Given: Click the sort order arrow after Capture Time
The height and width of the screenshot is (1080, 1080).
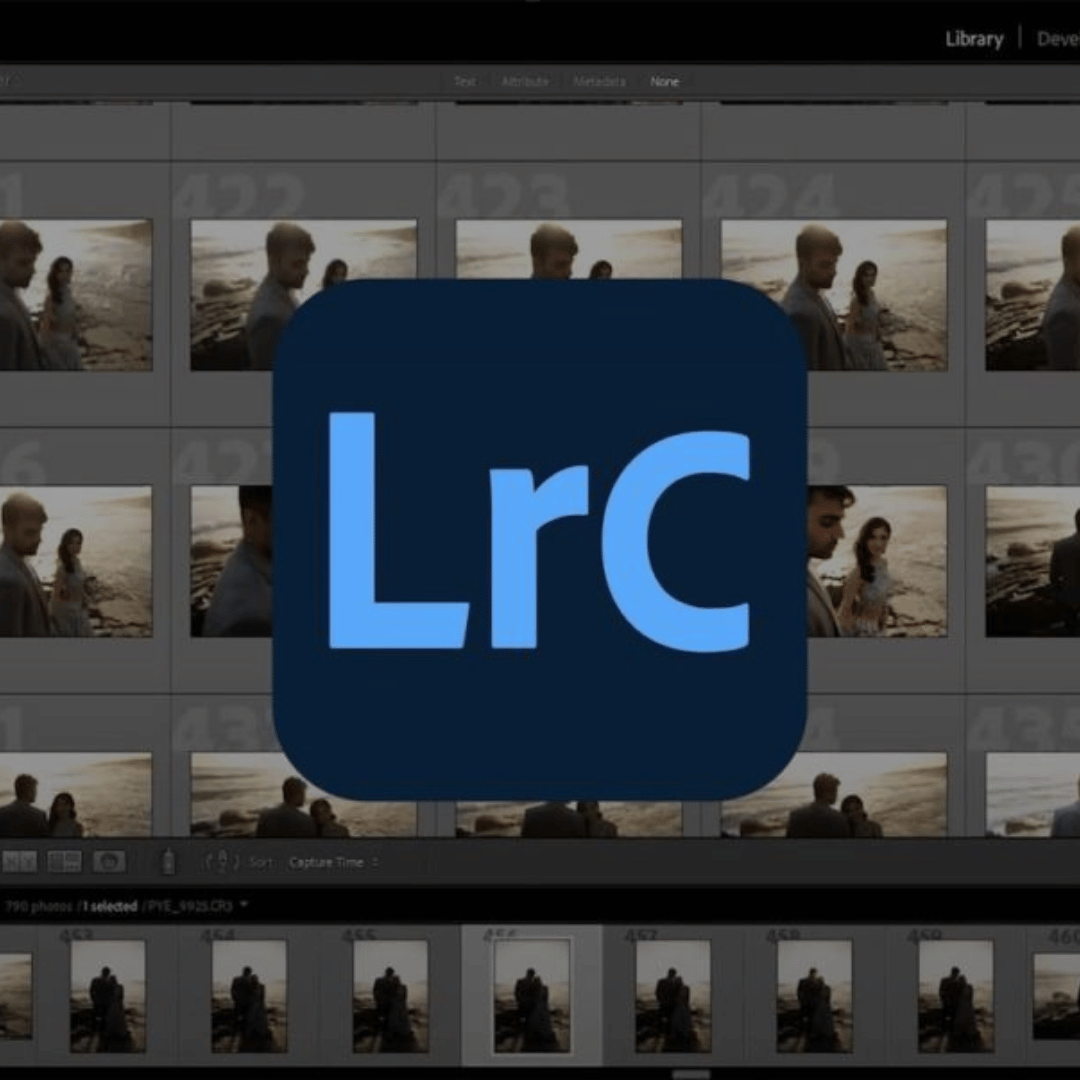Looking at the screenshot, I should (374, 862).
